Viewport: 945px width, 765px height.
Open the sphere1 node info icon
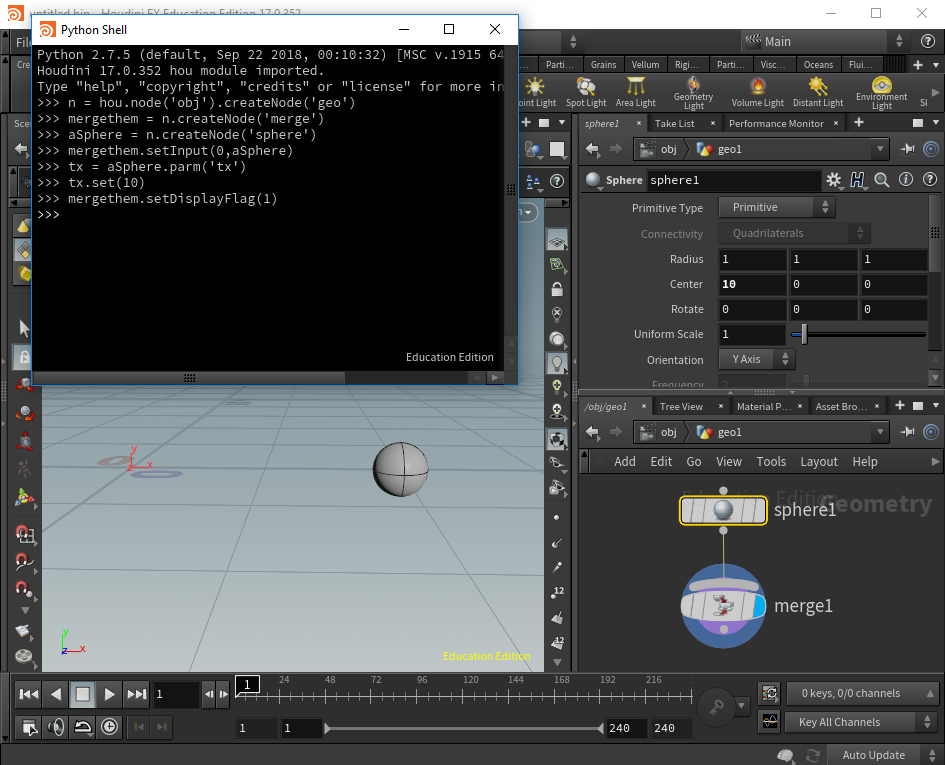(906, 180)
